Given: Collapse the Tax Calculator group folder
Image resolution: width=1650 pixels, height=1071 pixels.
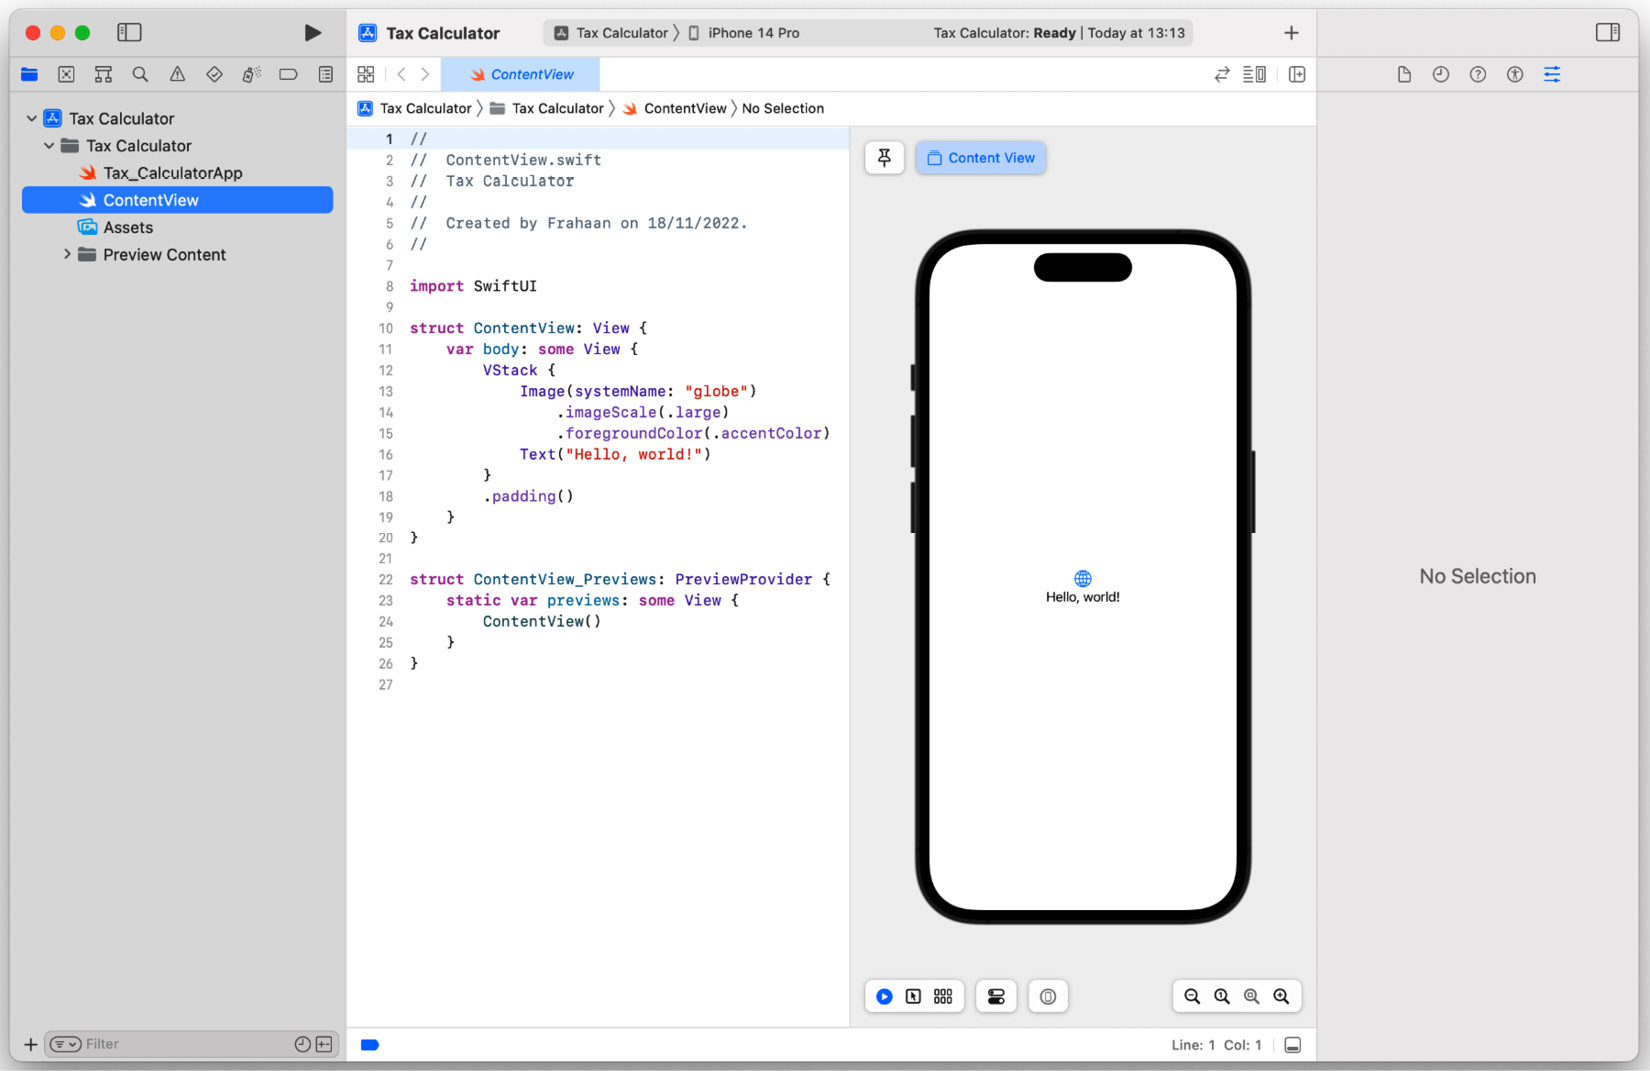Looking at the screenshot, I should (x=49, y=146).
